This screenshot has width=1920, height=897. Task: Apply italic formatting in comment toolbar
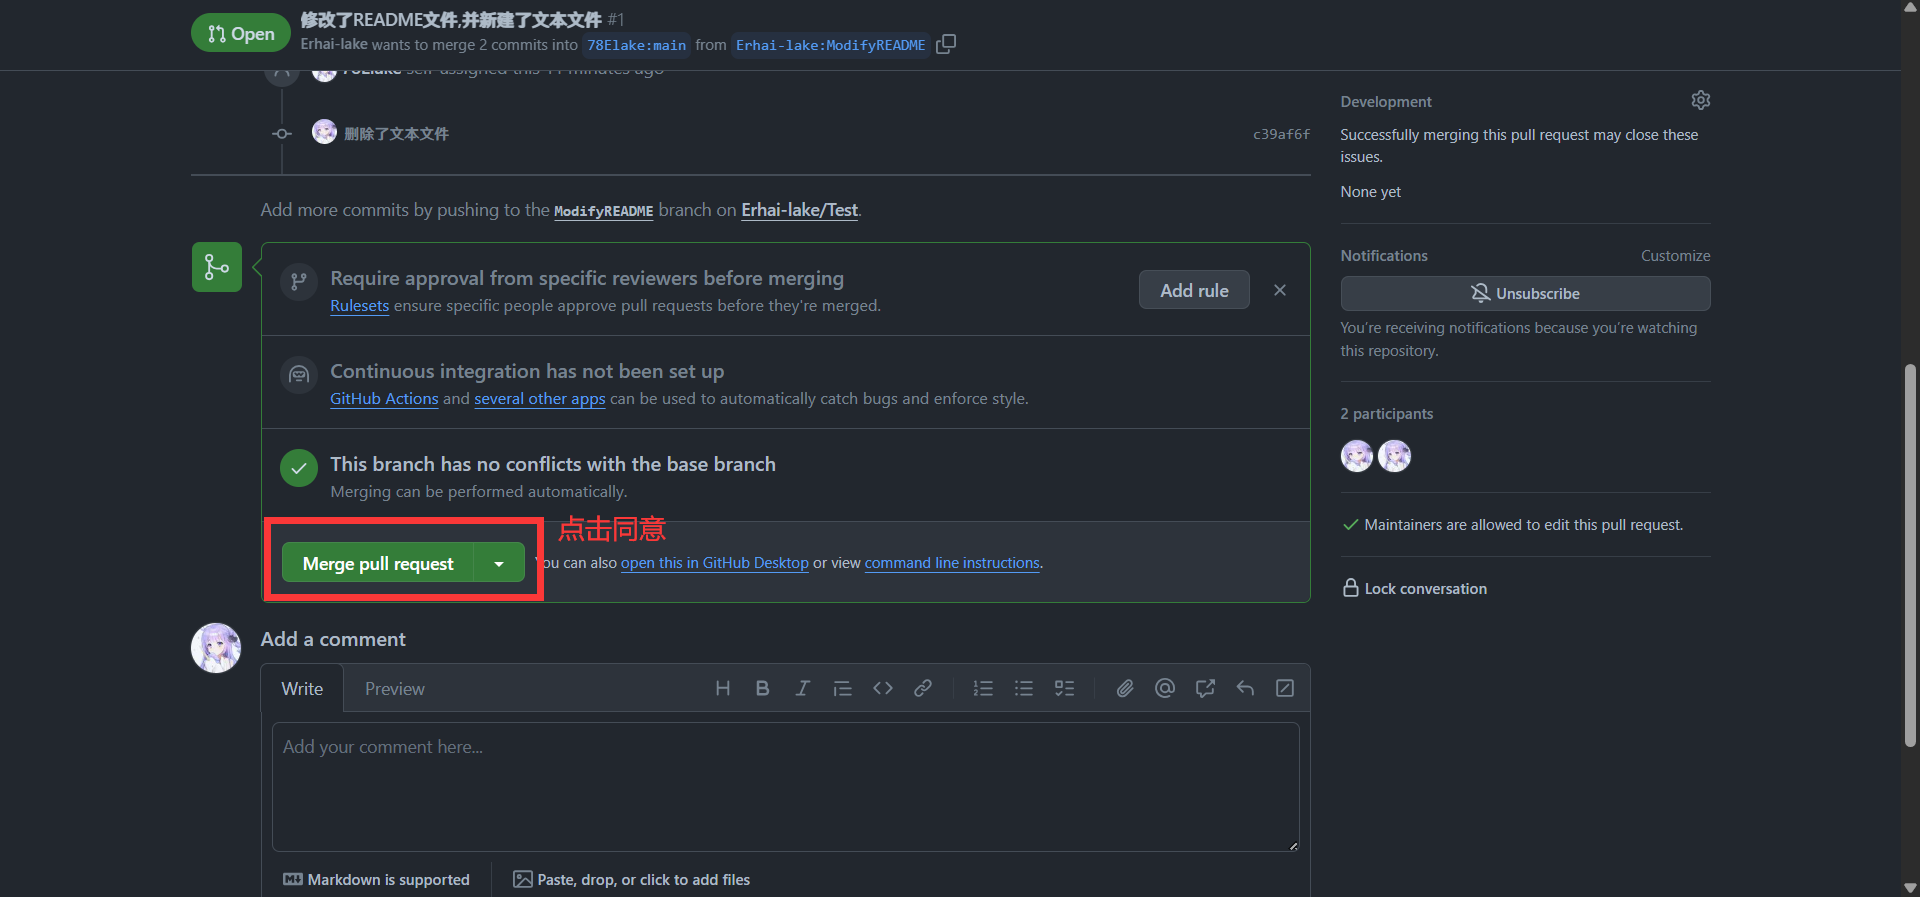(x=802, y=688)
